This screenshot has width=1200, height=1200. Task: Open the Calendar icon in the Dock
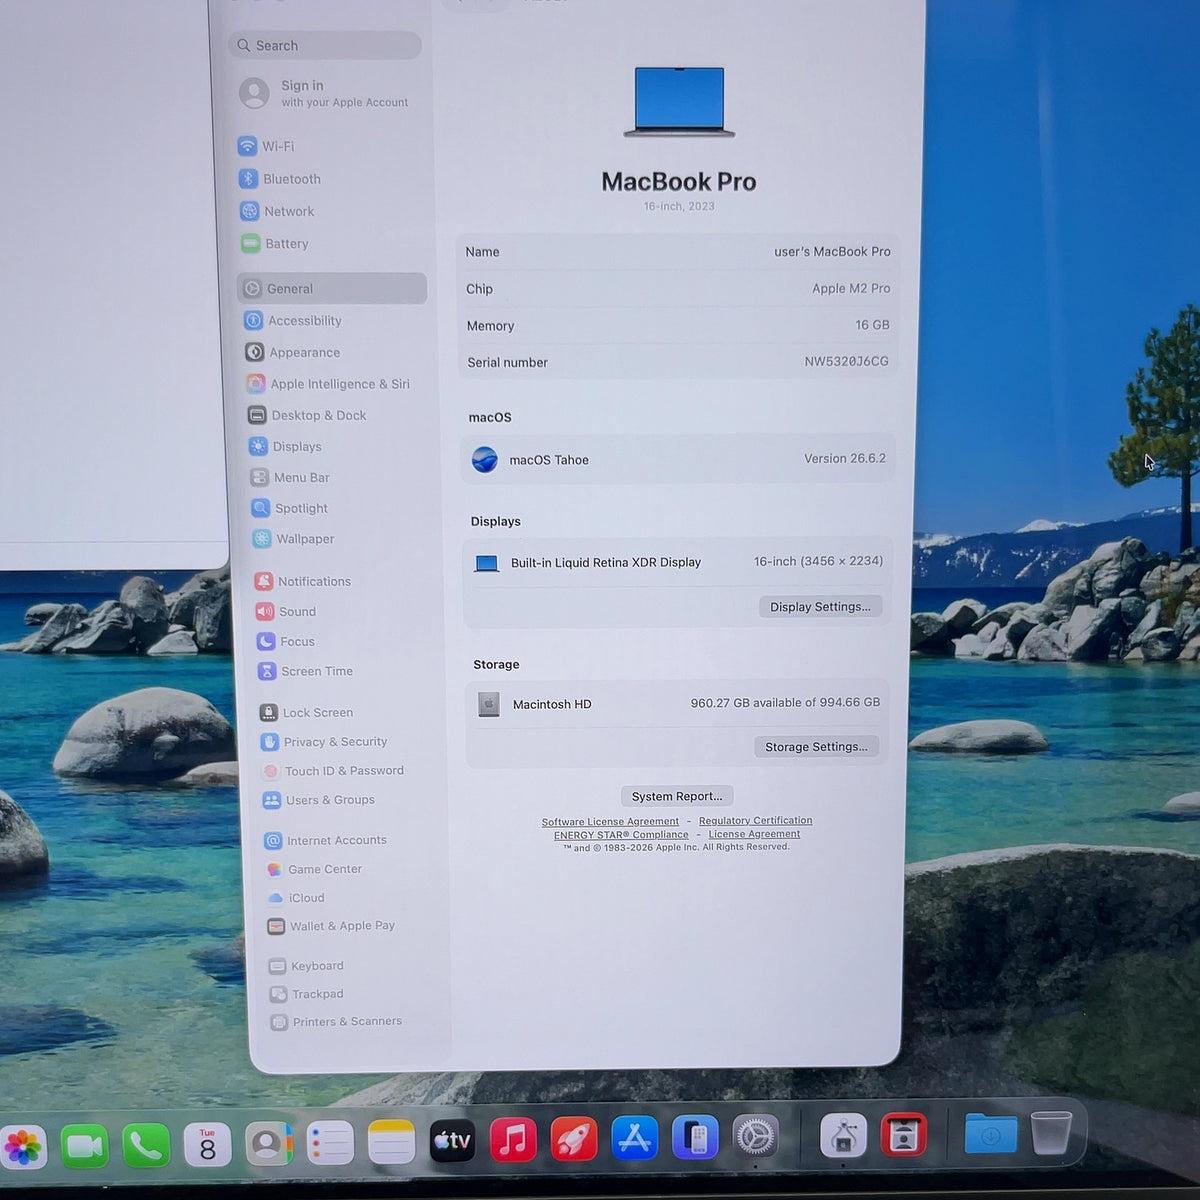pos(207,1145)
